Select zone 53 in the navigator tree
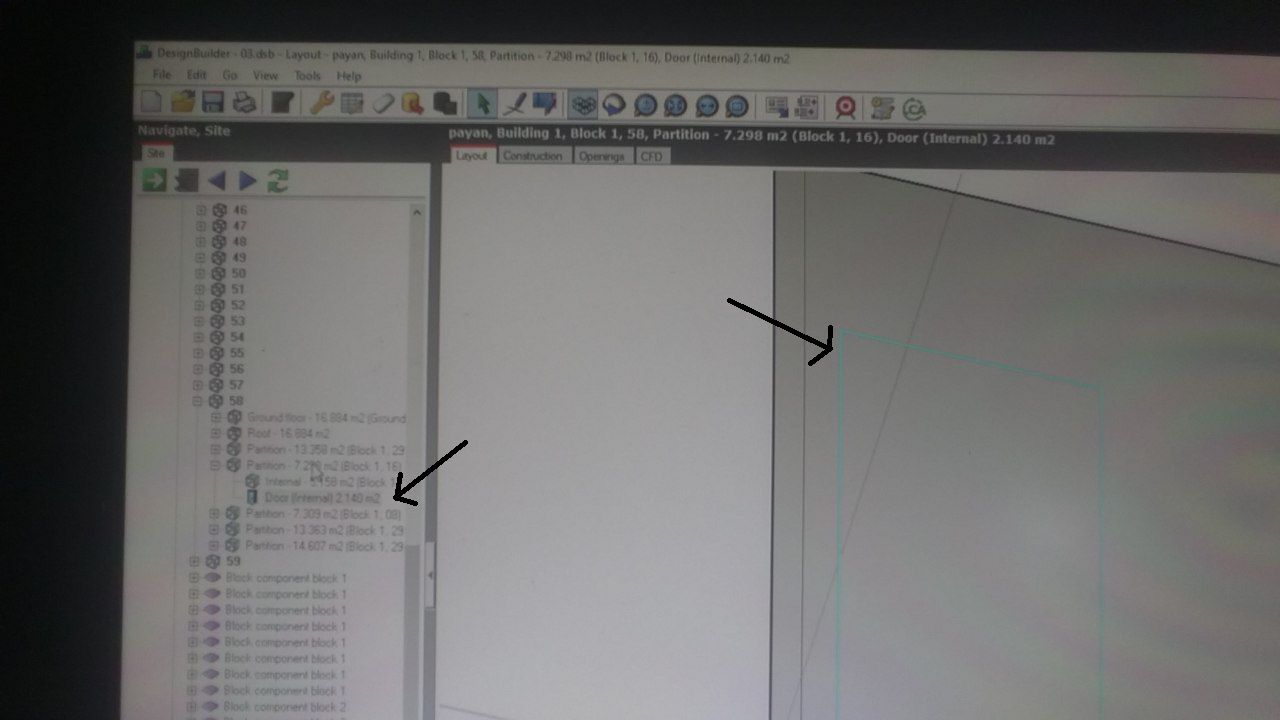 coord(238,321)
